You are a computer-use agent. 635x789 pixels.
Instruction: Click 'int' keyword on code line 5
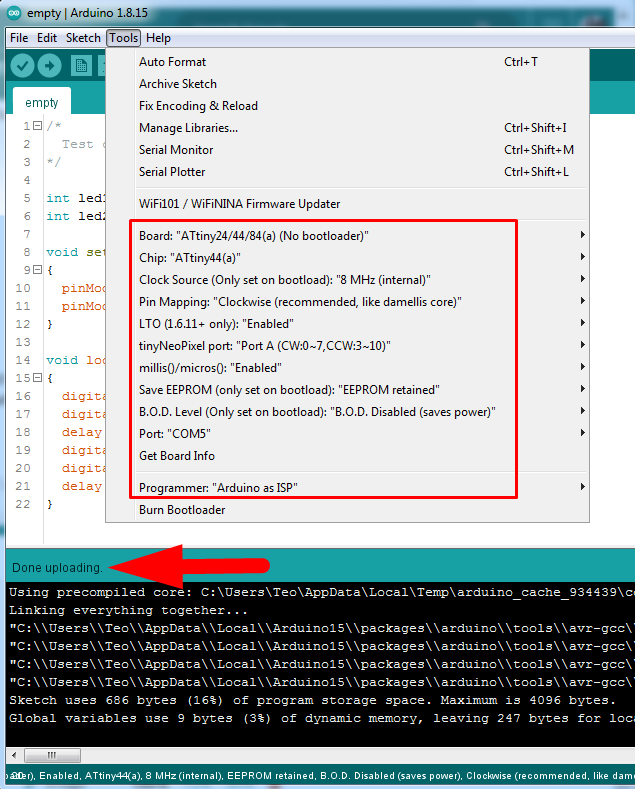(x=58, y=198)
